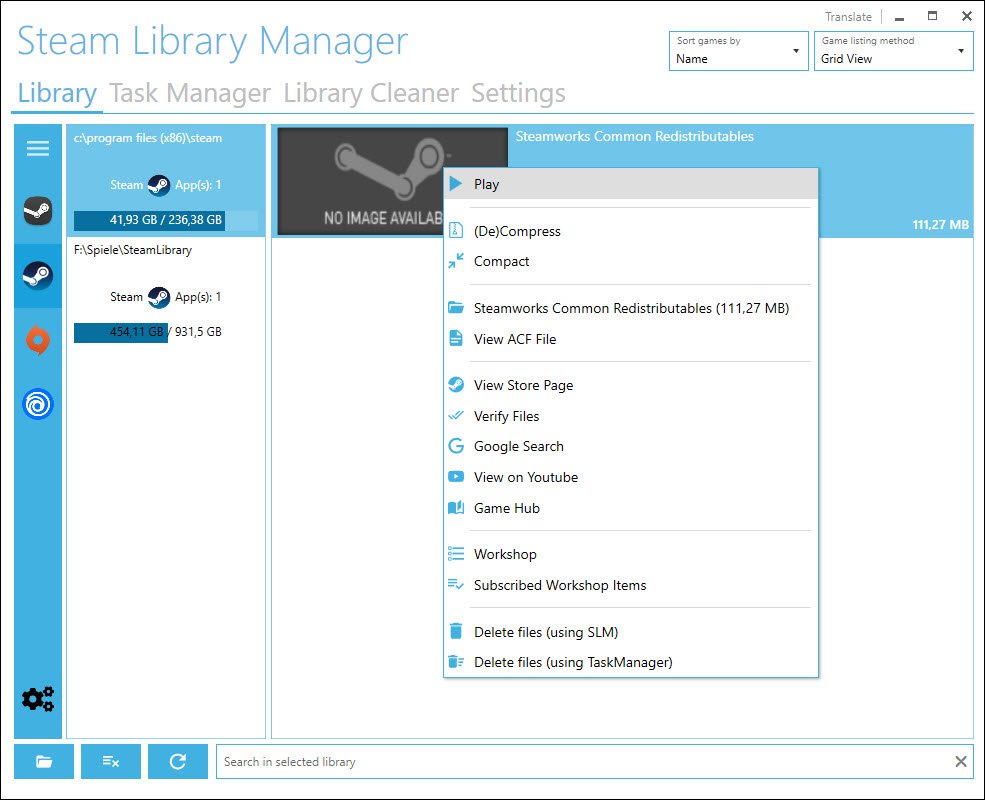985x800 pixels.
Task: Open the Game listing method dropdown
Action: [893, 51]
